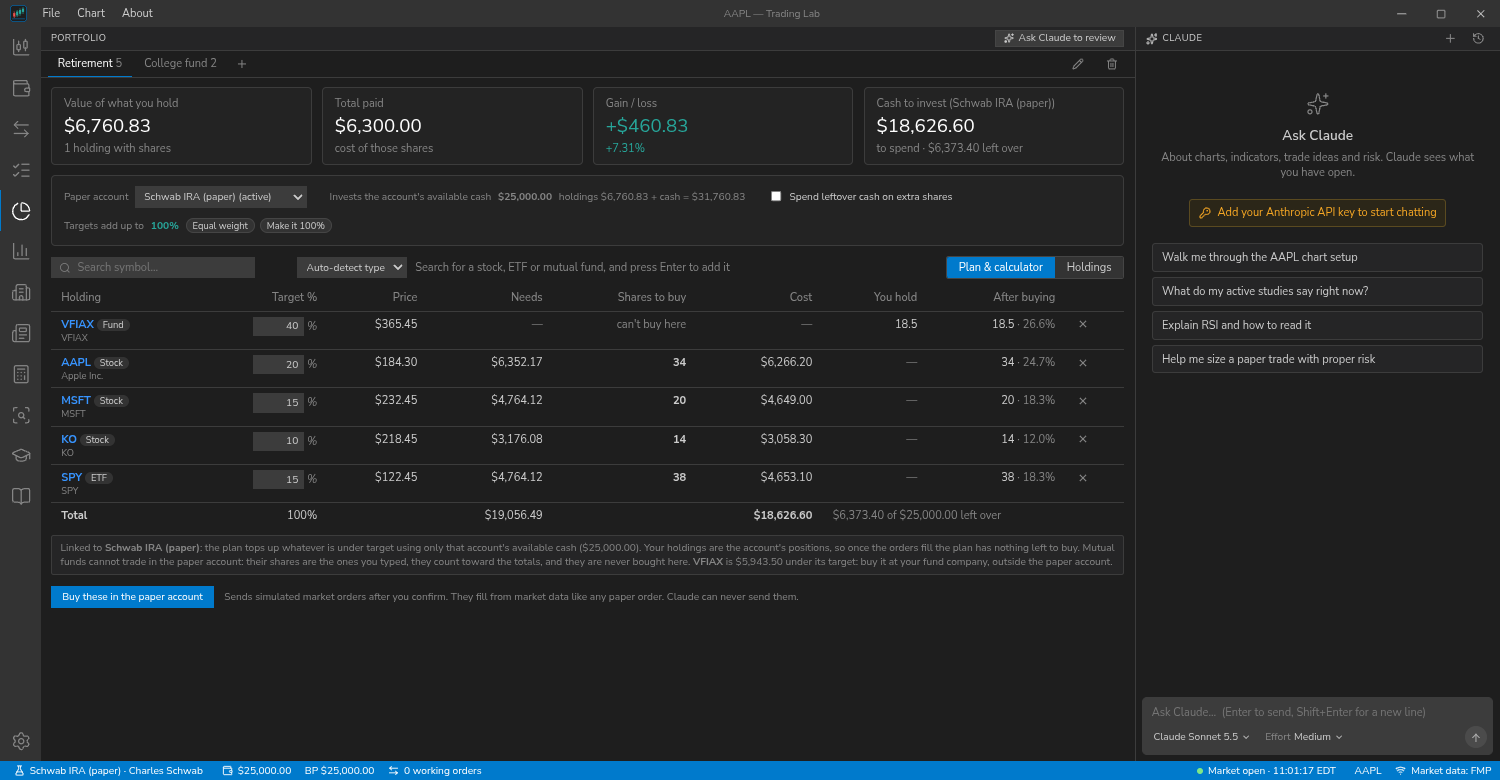
Task: Click the trash delete portfolio icon
Action: [1112, 64]
